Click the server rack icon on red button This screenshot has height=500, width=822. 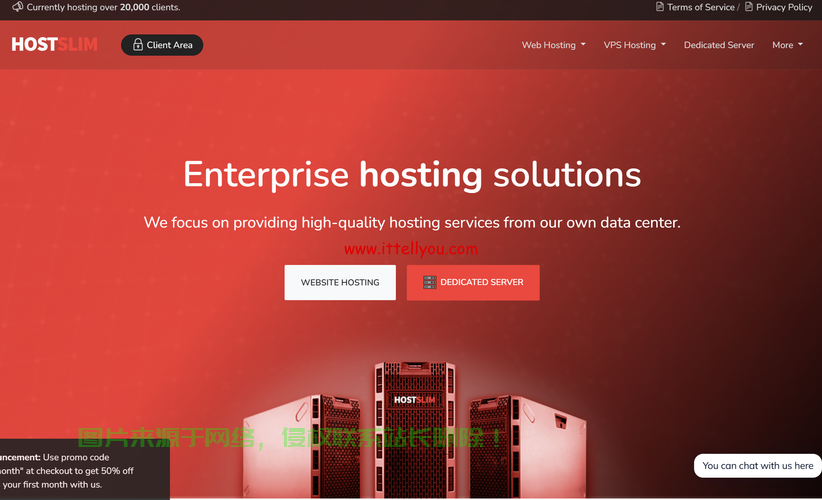coord(430,282)
